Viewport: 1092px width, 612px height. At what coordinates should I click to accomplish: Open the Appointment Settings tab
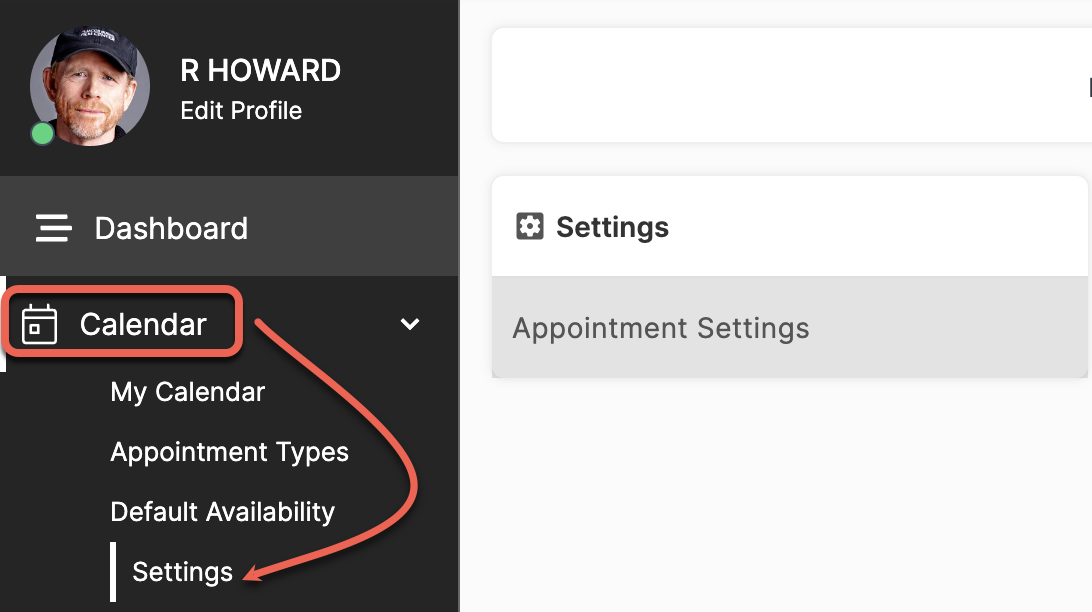pyautogui.click(x=790, y=327)
